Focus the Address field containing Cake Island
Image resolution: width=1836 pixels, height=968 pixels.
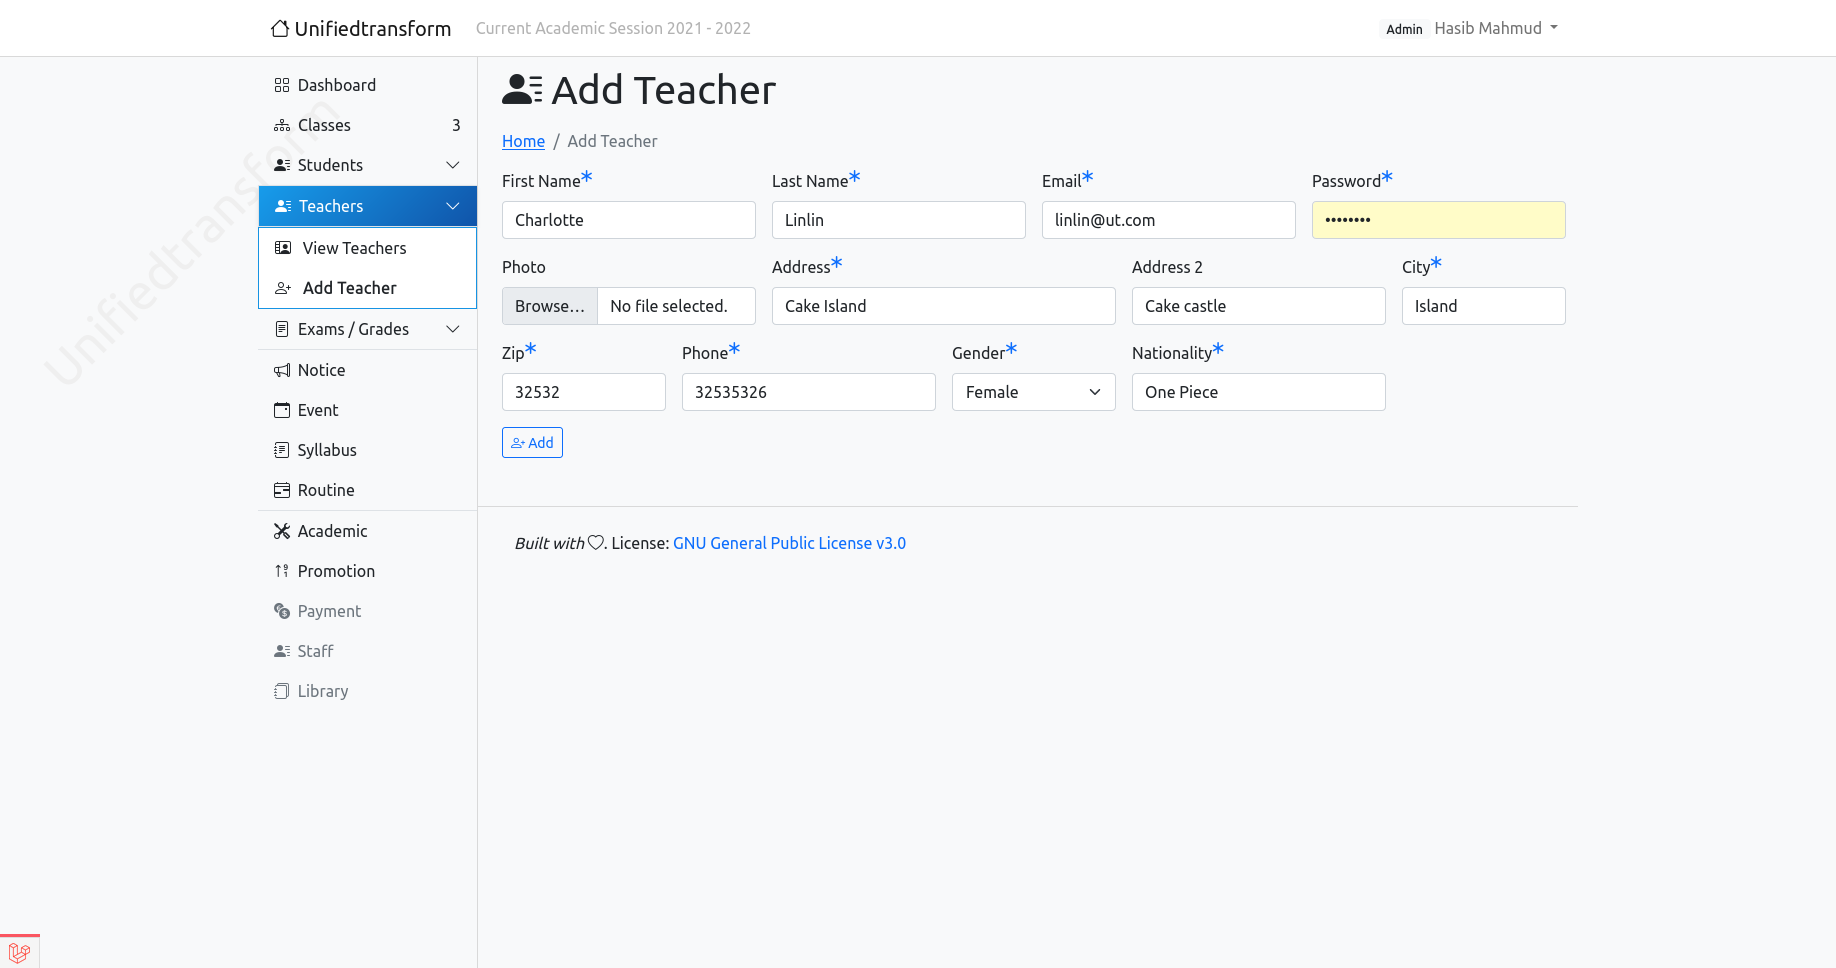(x=944, y=306)
